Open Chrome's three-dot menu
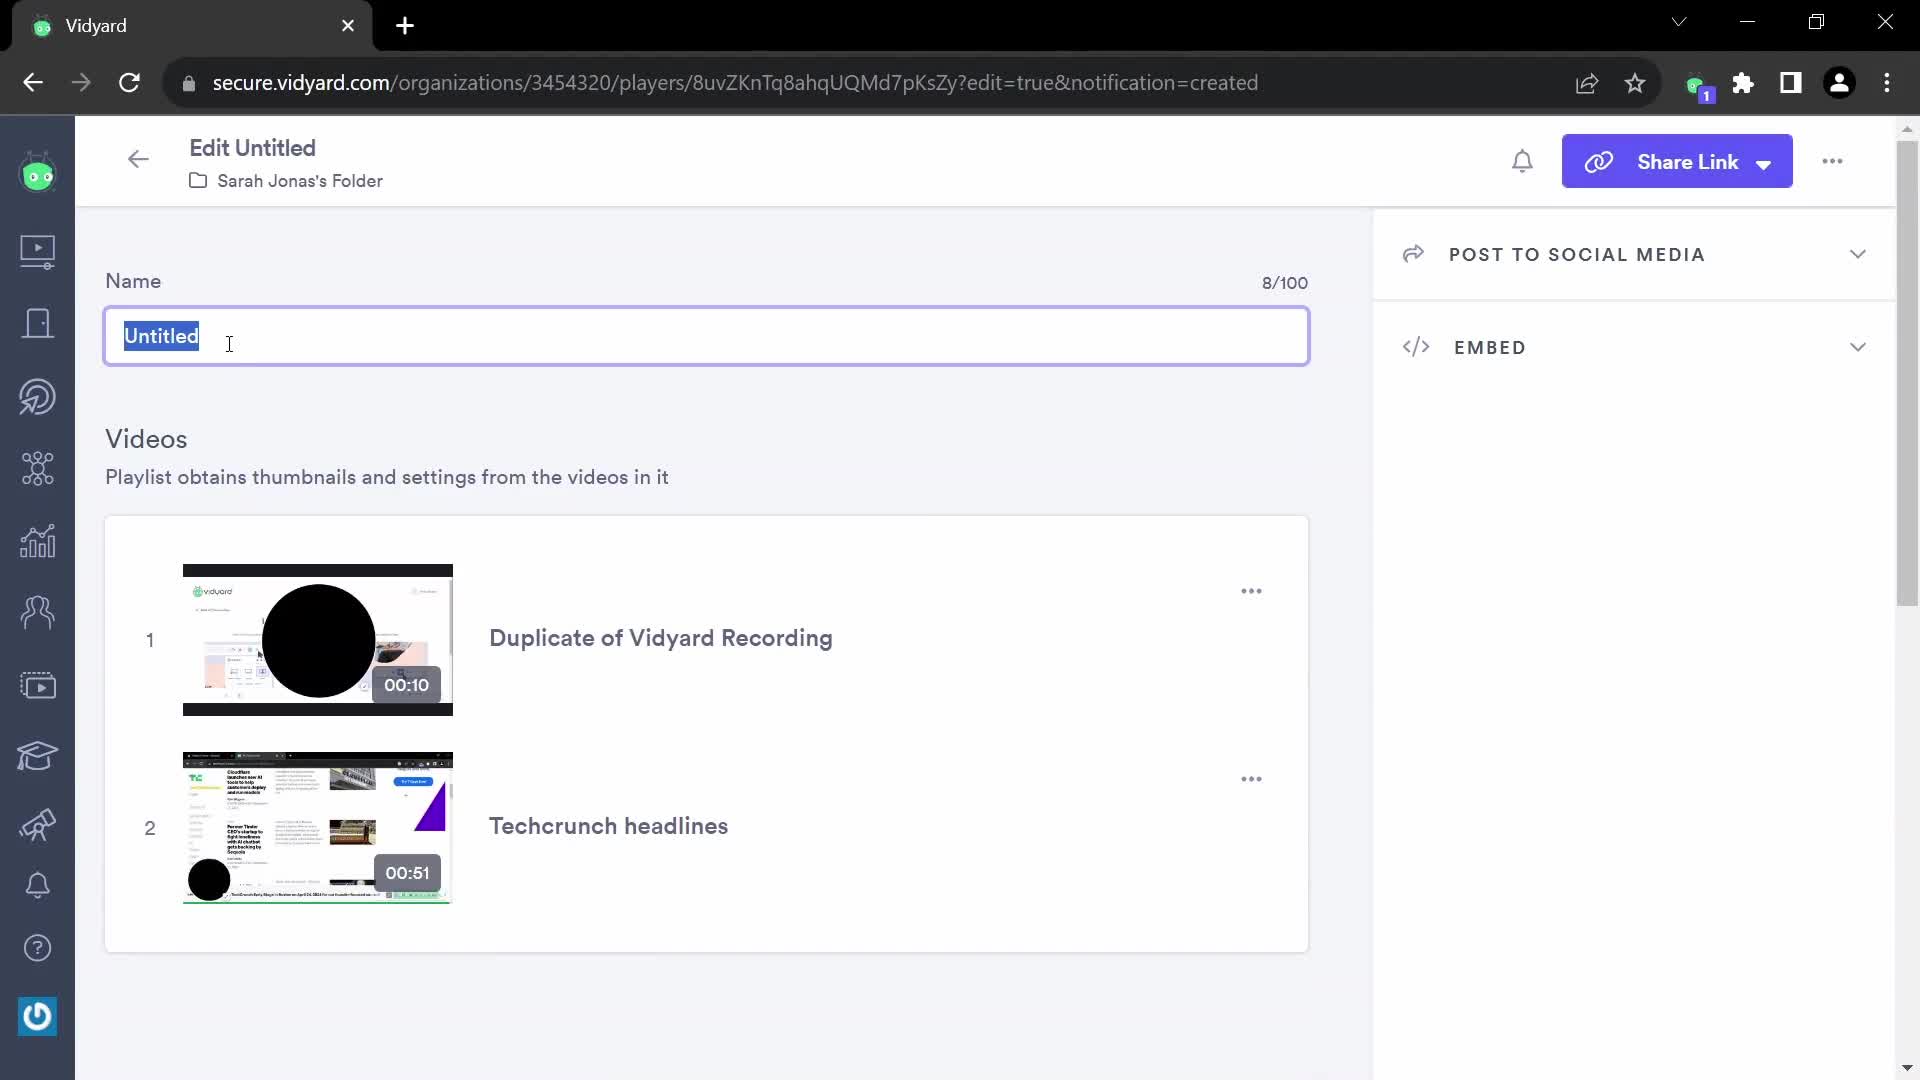1920x1080 pixels. (1887, 83)
